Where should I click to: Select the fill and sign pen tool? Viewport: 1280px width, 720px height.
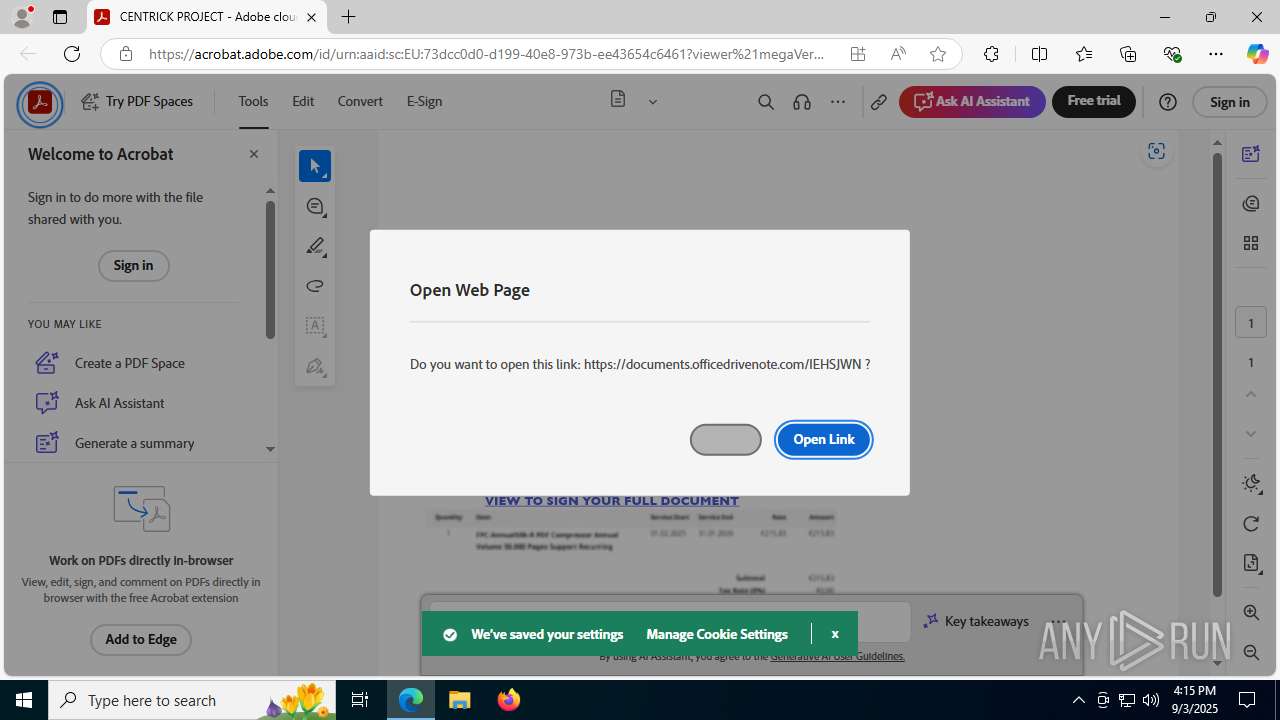point(315,366)
